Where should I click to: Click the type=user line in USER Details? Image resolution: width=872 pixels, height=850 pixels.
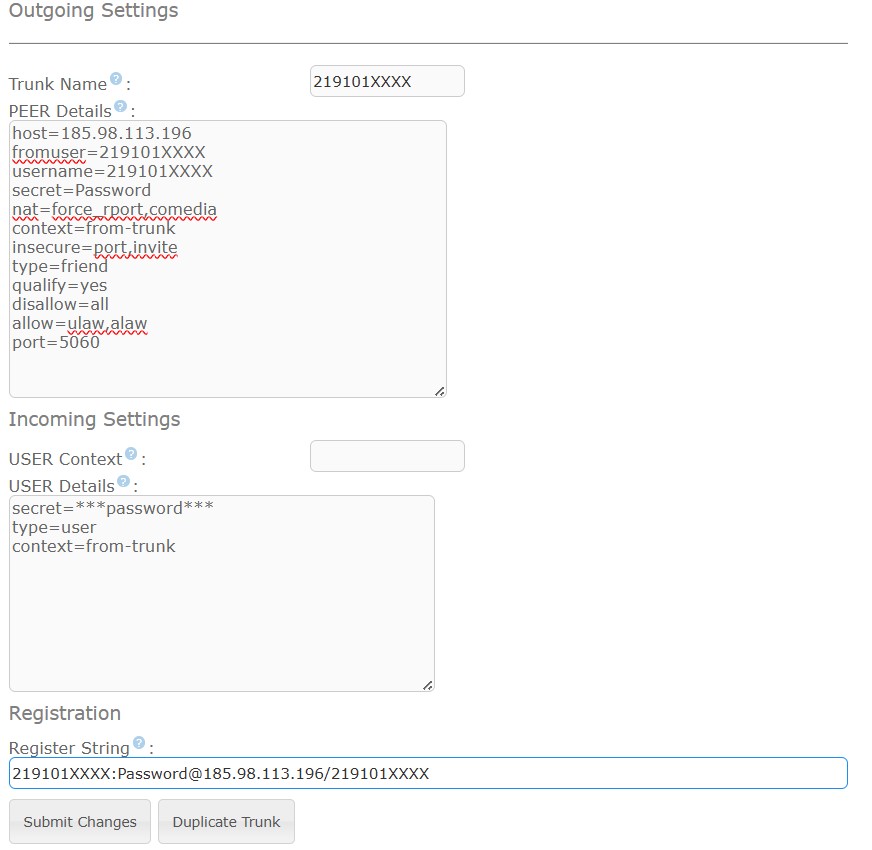click(x=54, y=527)
